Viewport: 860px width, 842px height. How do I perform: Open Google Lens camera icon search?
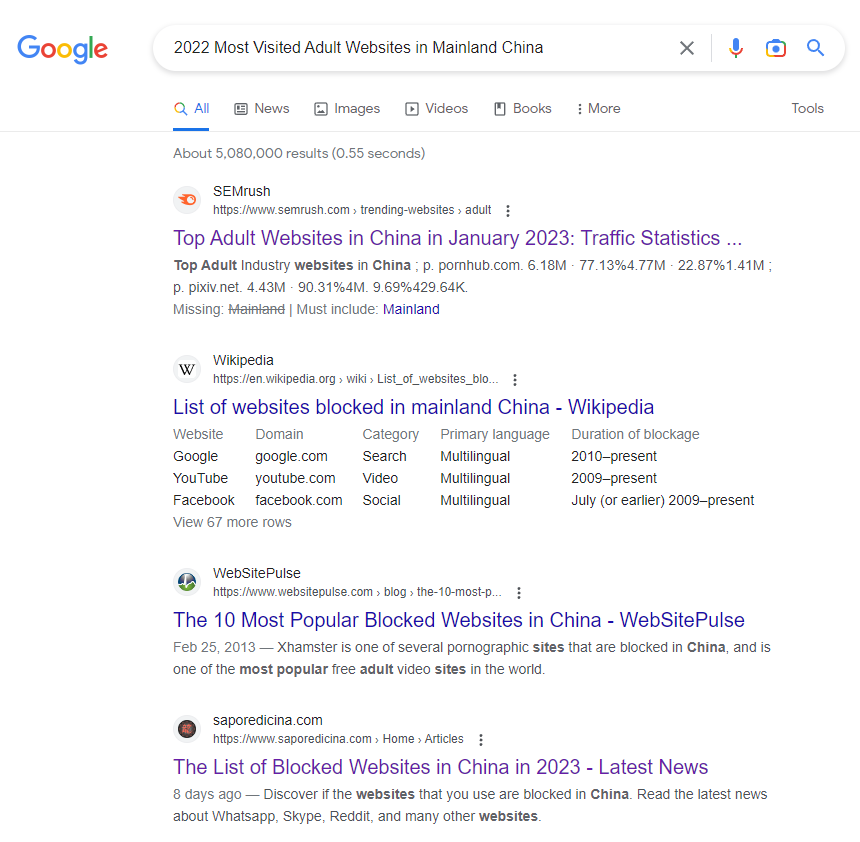(x=776, y=48)
